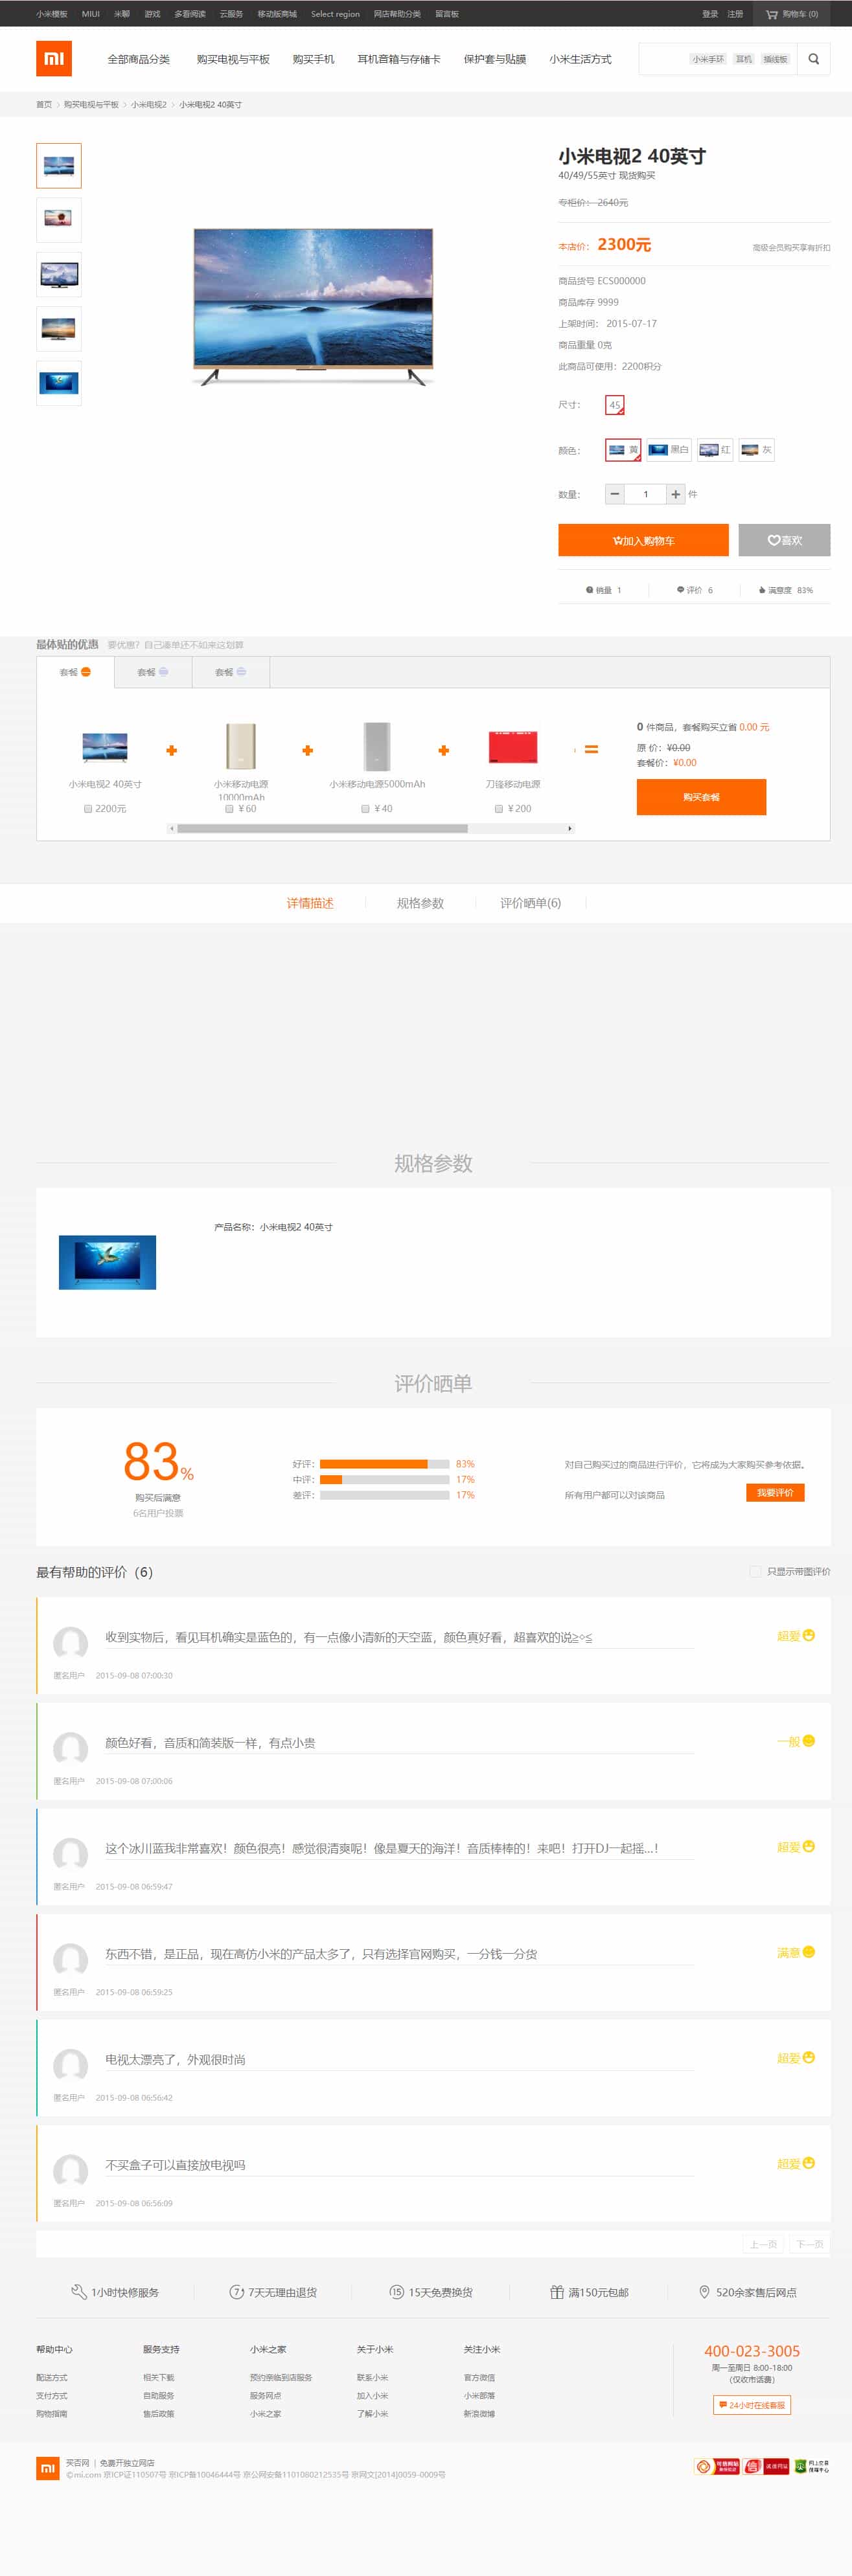Click the last blue TV gallery thumbnail
The height and width of the screenshot is (2576, 852).
(59, 383)
